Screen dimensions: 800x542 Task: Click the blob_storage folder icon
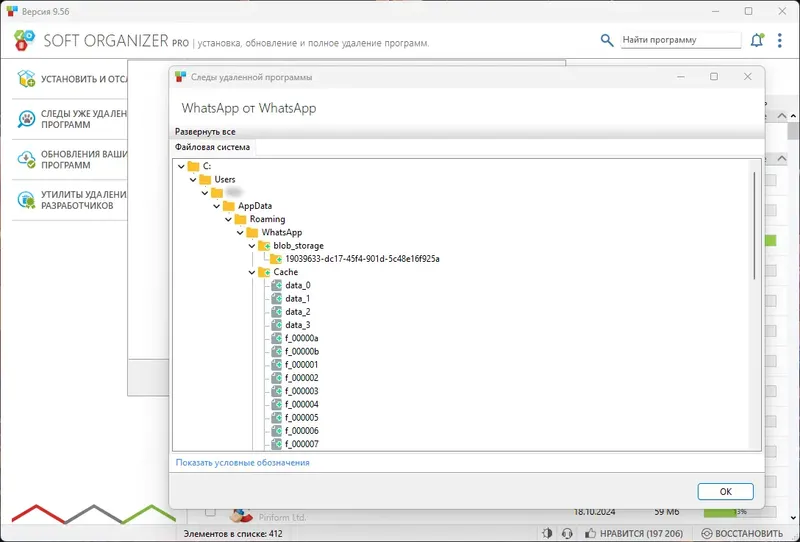(x=264, y=245)
